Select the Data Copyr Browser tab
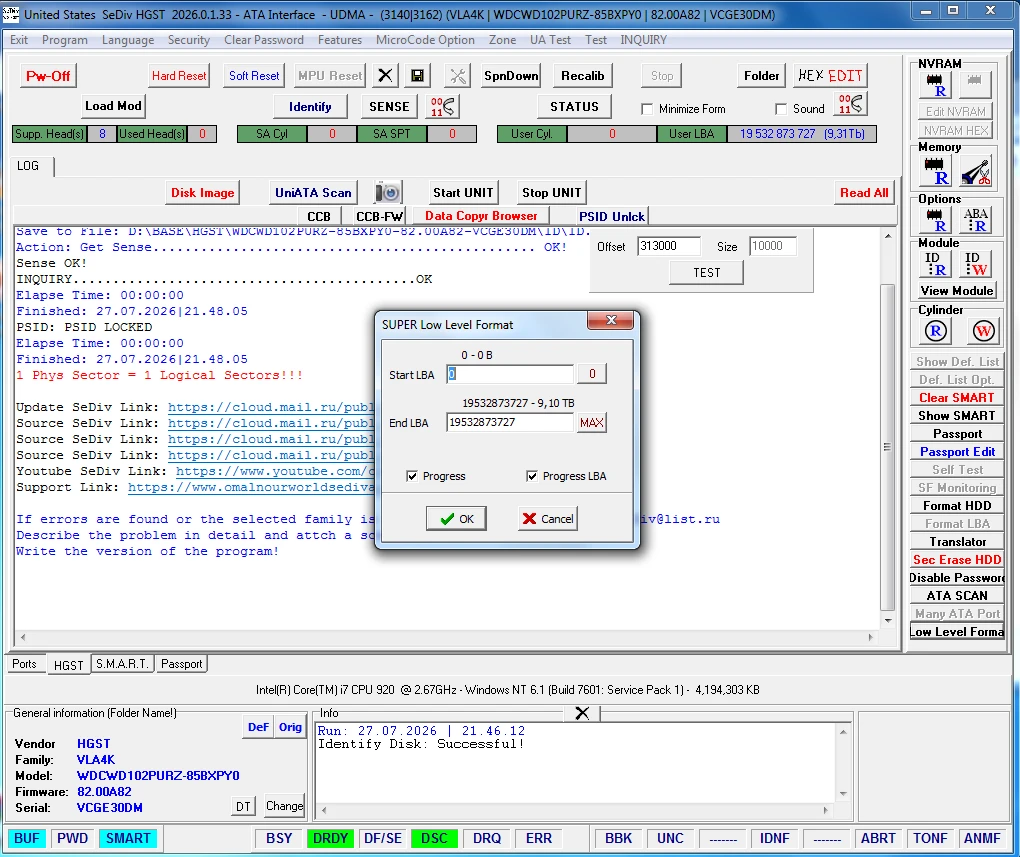 481,215
